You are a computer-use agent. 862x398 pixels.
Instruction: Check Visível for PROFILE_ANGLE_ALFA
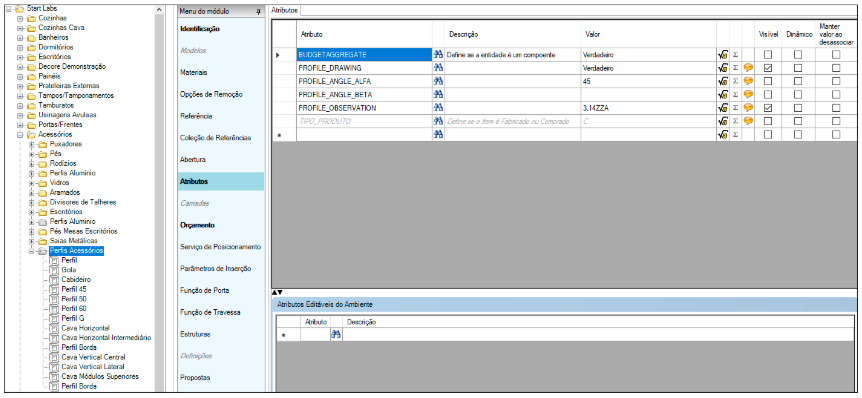point(768,81)
